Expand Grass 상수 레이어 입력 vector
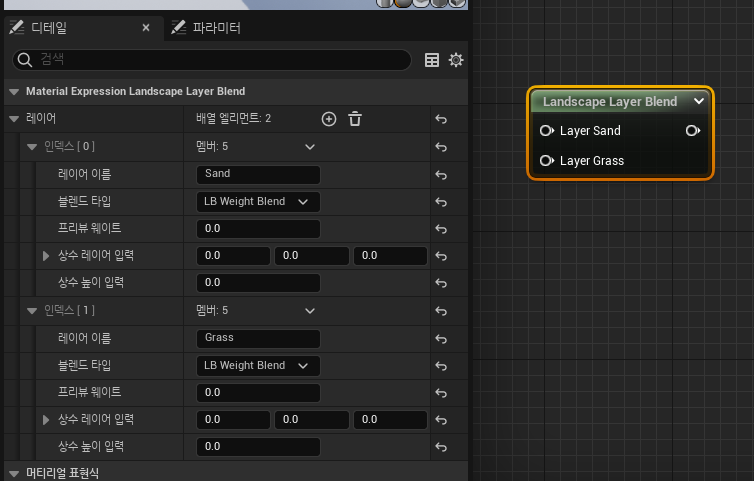754x481 pixels. (x=46, y=420)
